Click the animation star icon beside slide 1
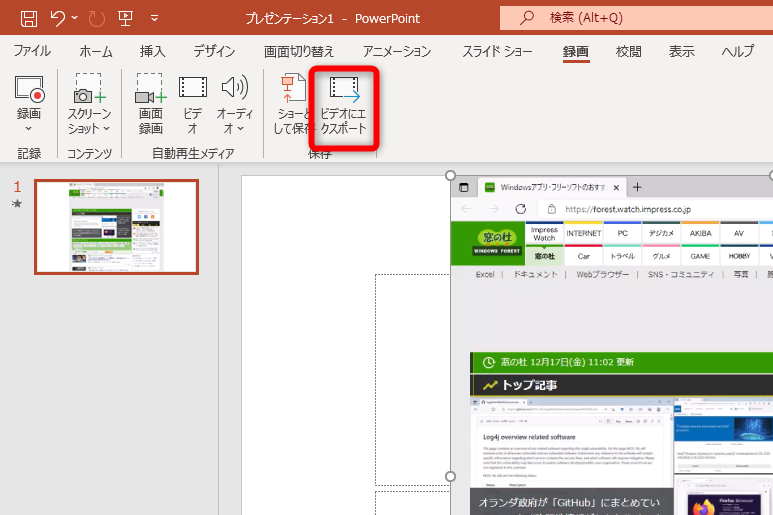The width and height of the screenshot is (773, 515). pos(17,204)
